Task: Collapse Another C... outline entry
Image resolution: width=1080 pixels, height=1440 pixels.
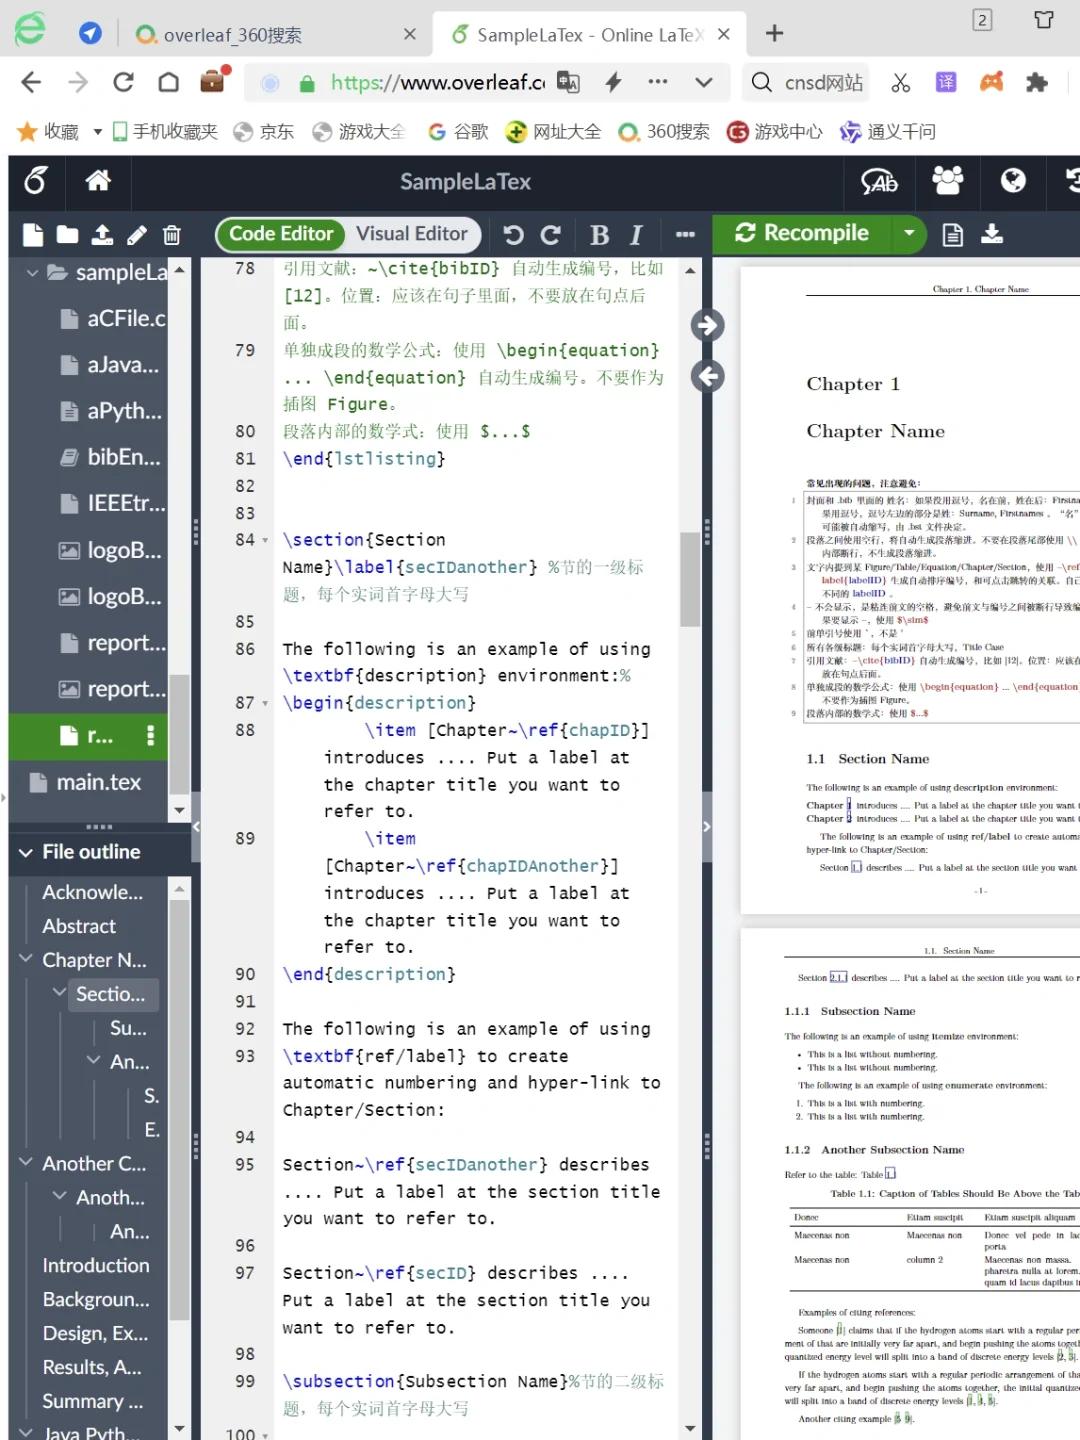Action: 26,1163
